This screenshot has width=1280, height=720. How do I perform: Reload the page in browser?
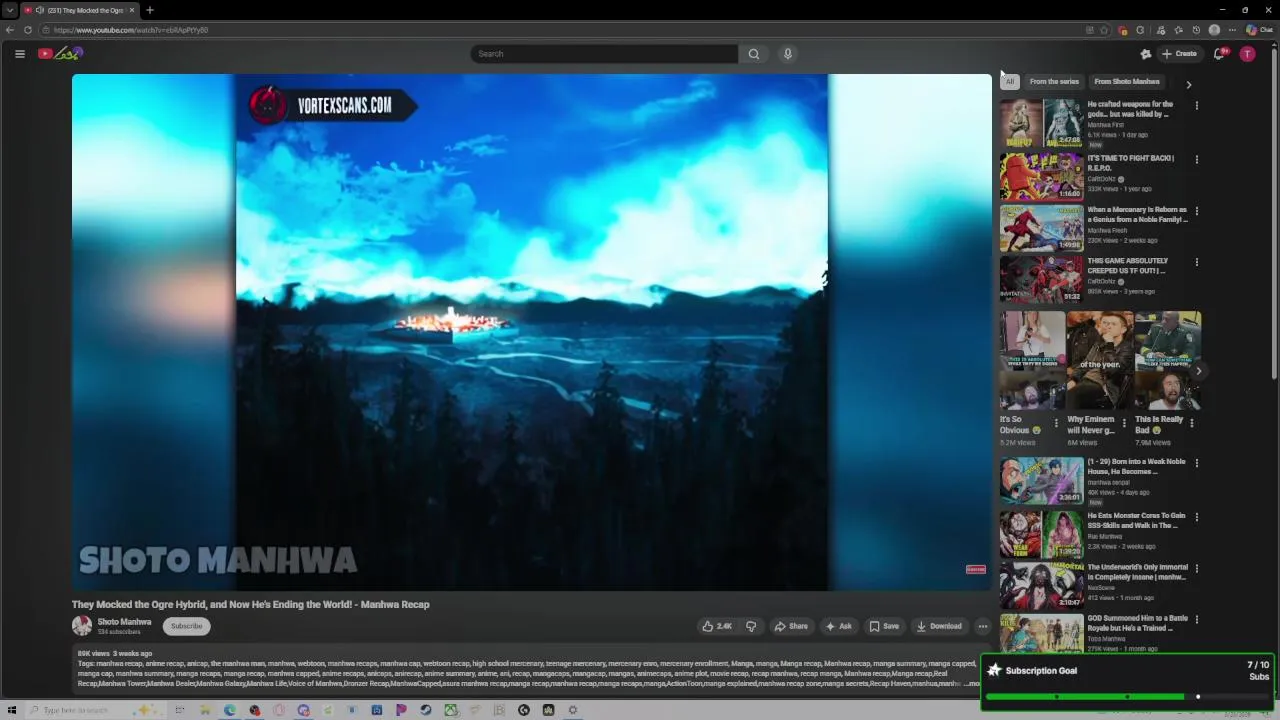(28, 30)
